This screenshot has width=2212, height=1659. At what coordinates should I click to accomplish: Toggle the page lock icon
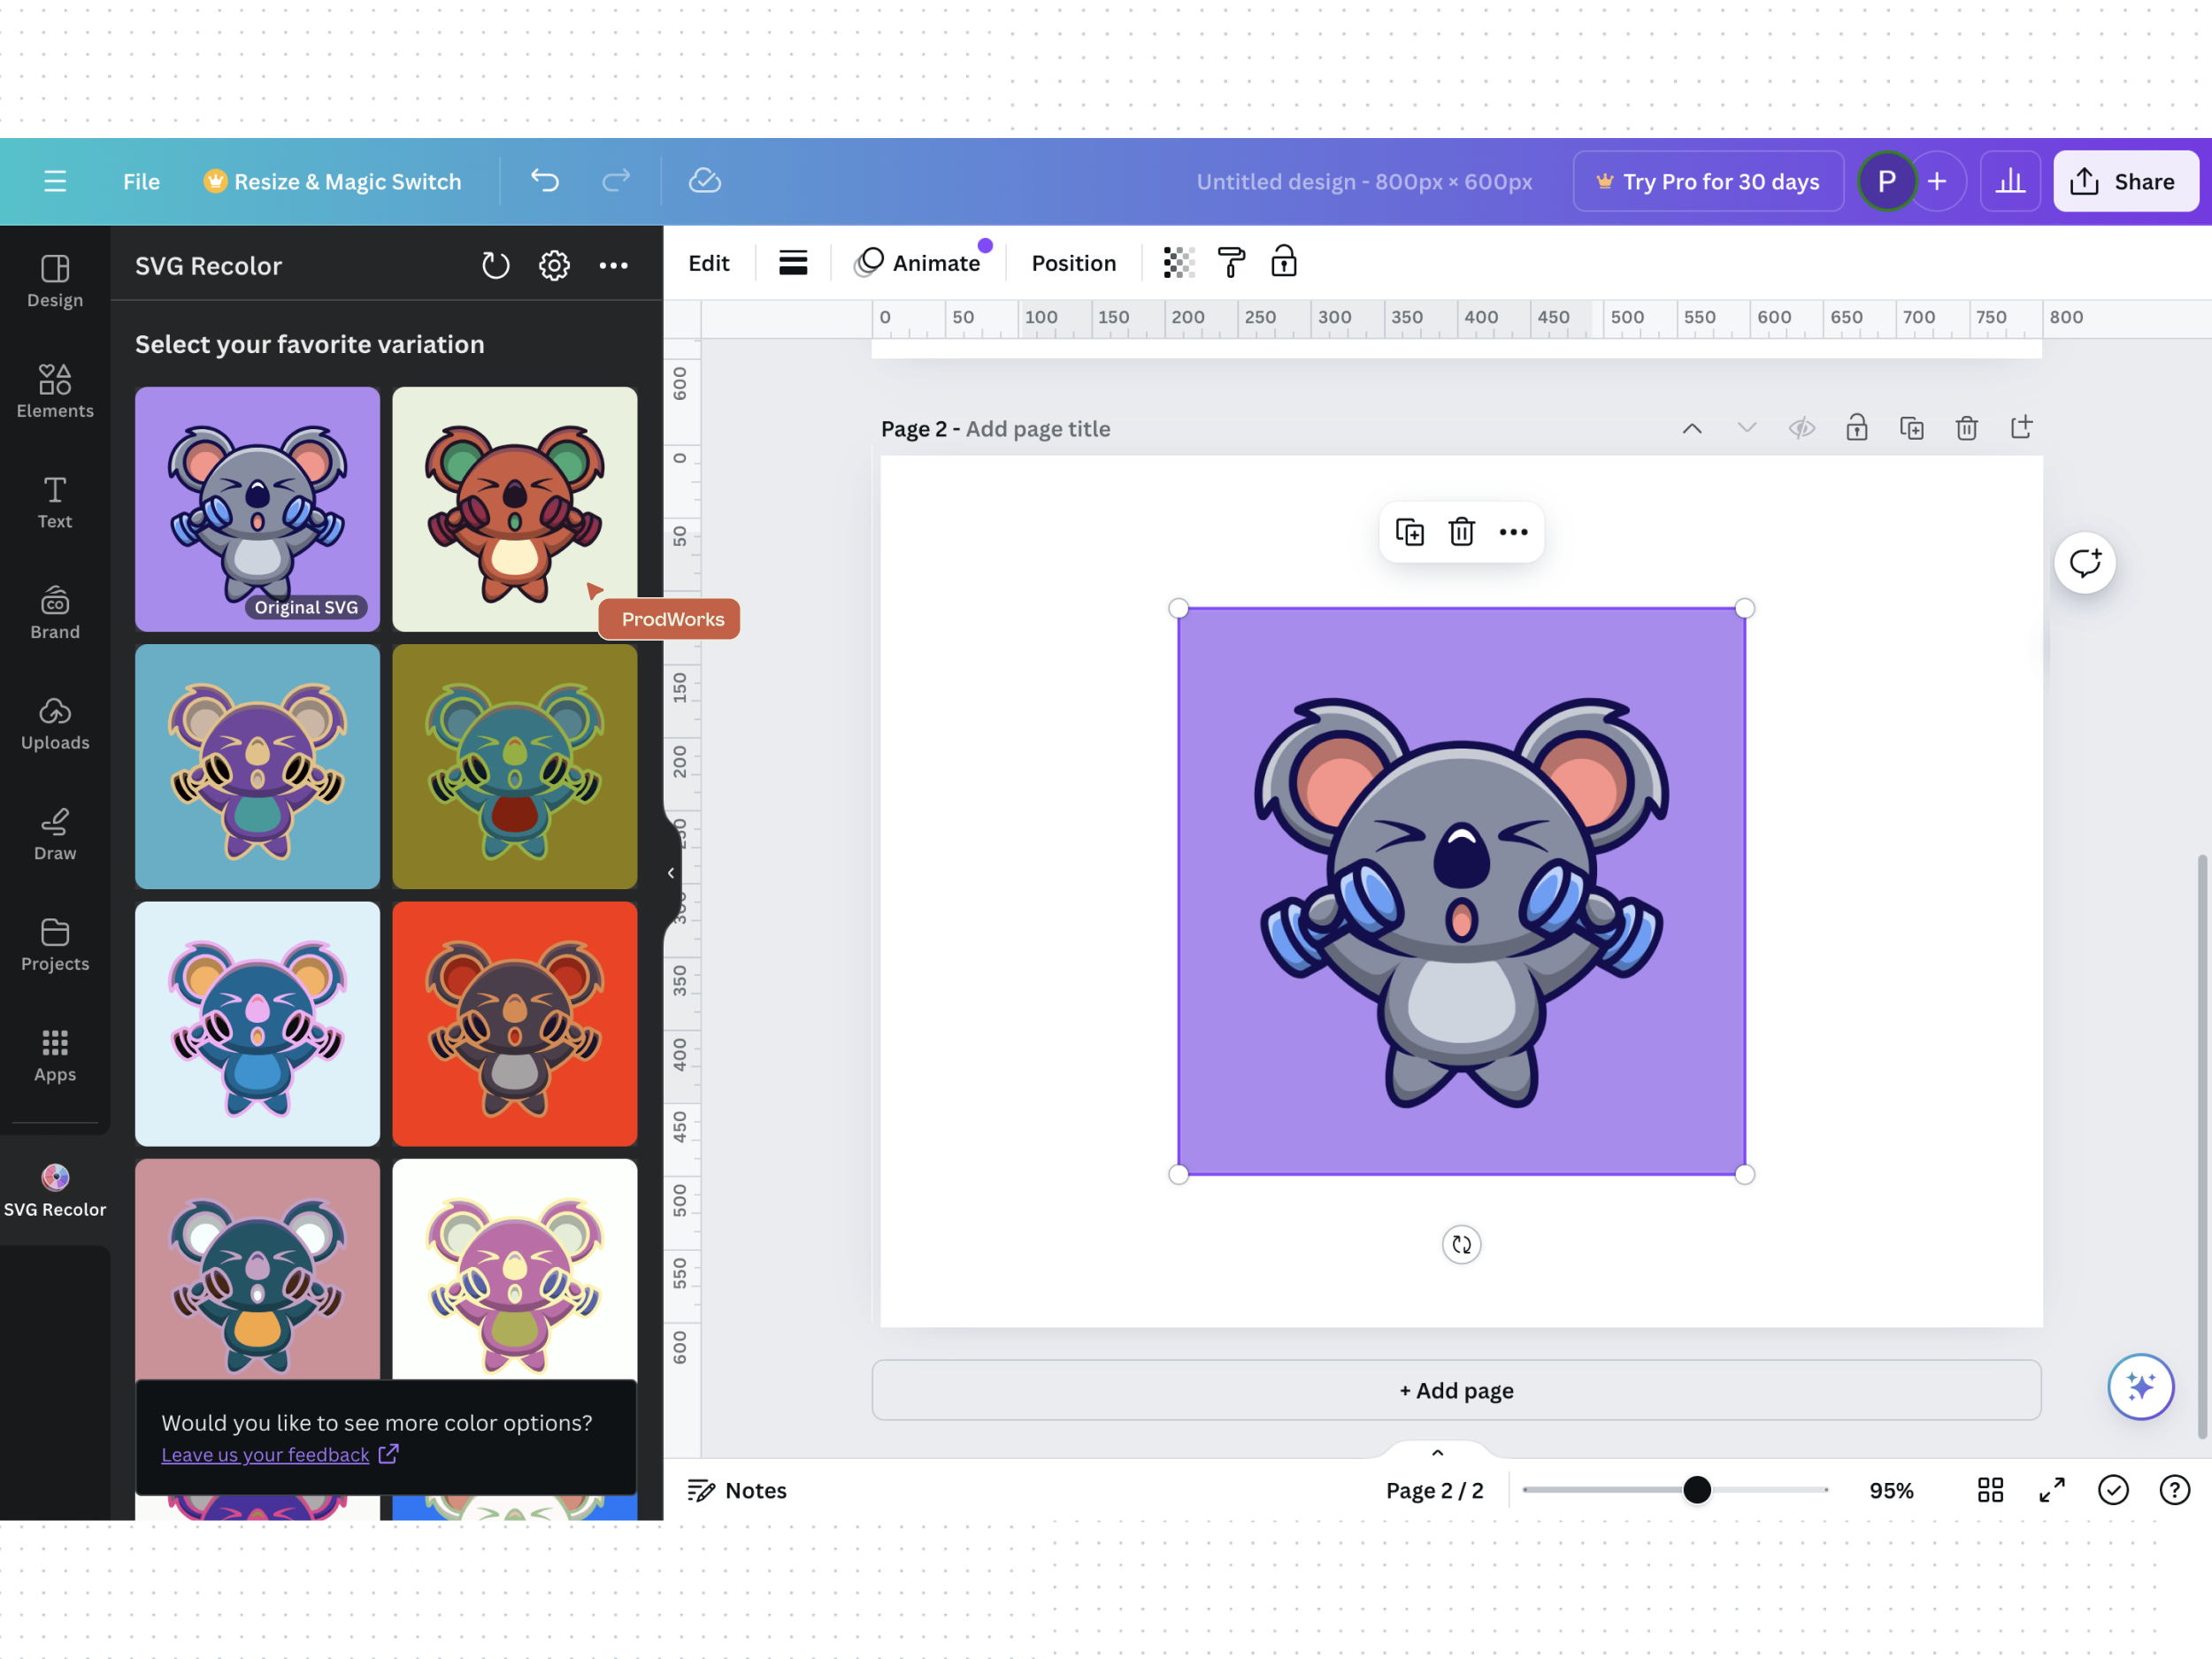pyautogui.click(x=1856, y=428)
